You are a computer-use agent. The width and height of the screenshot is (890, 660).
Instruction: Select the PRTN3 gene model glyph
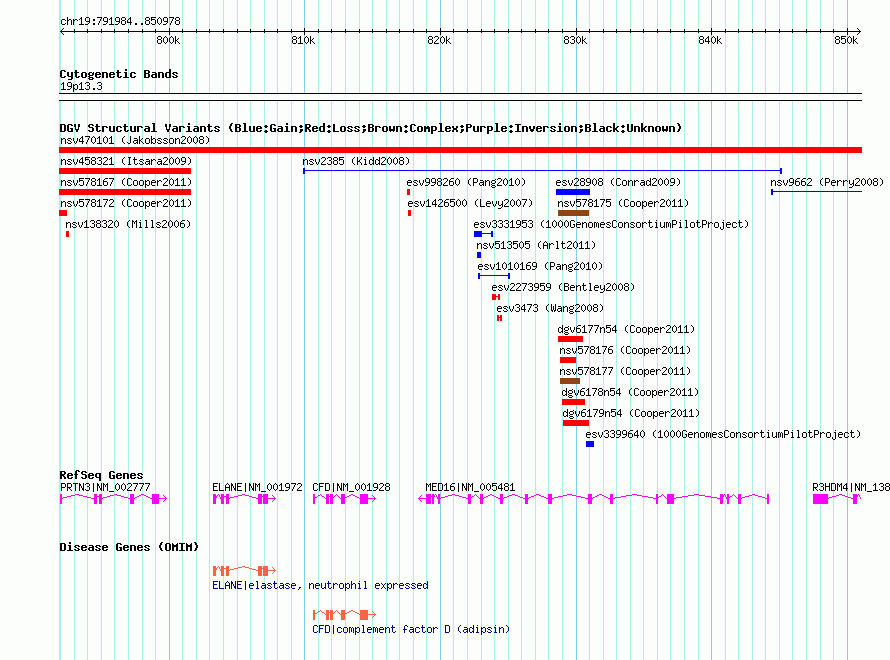tap(114, 499)
